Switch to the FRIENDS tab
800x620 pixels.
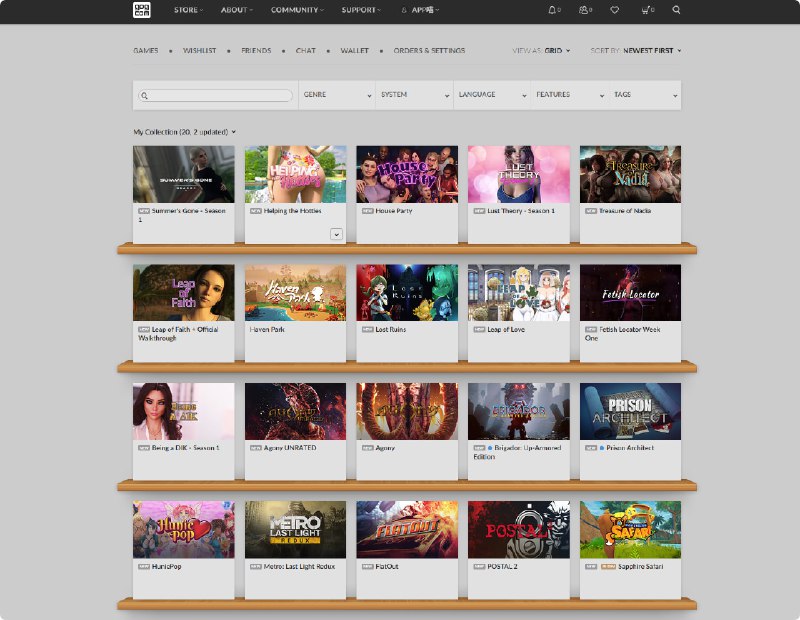pyautogui.click(x=256, y=51)
